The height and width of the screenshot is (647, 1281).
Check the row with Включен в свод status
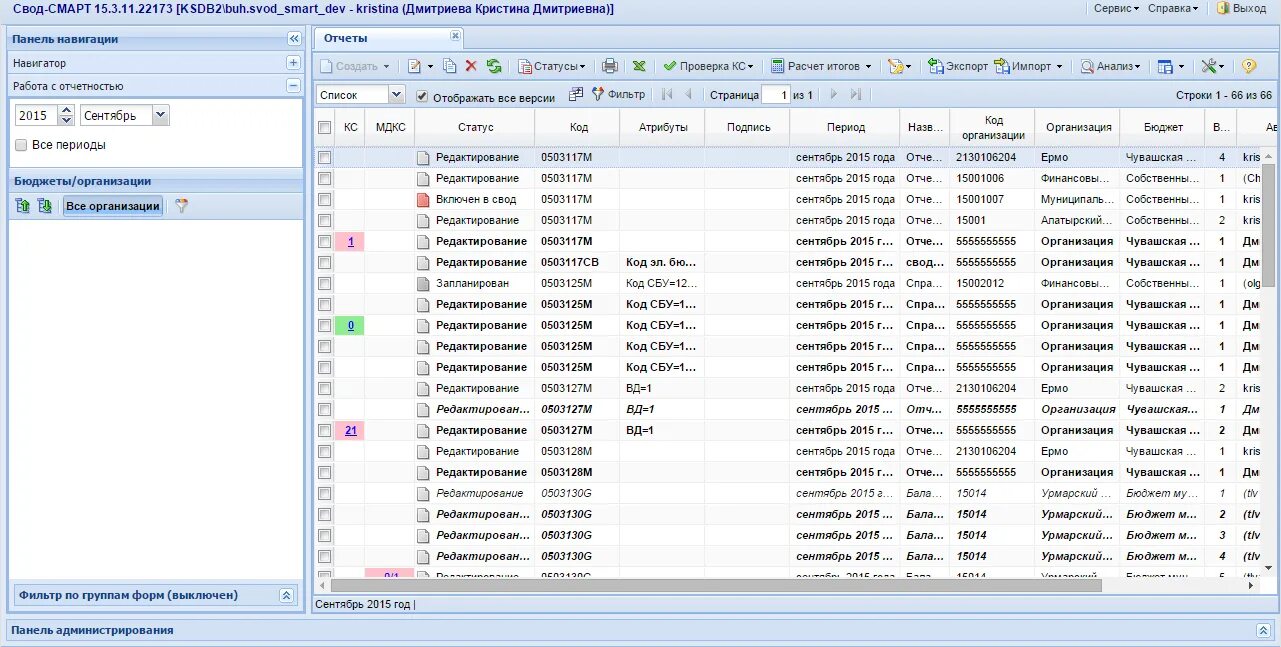pos(324,199)
